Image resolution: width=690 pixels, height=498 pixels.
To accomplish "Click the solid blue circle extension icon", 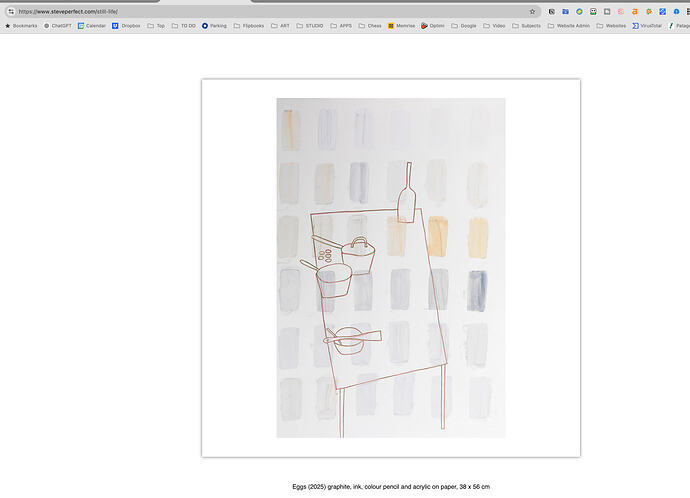I will click(x=676, y=12).
